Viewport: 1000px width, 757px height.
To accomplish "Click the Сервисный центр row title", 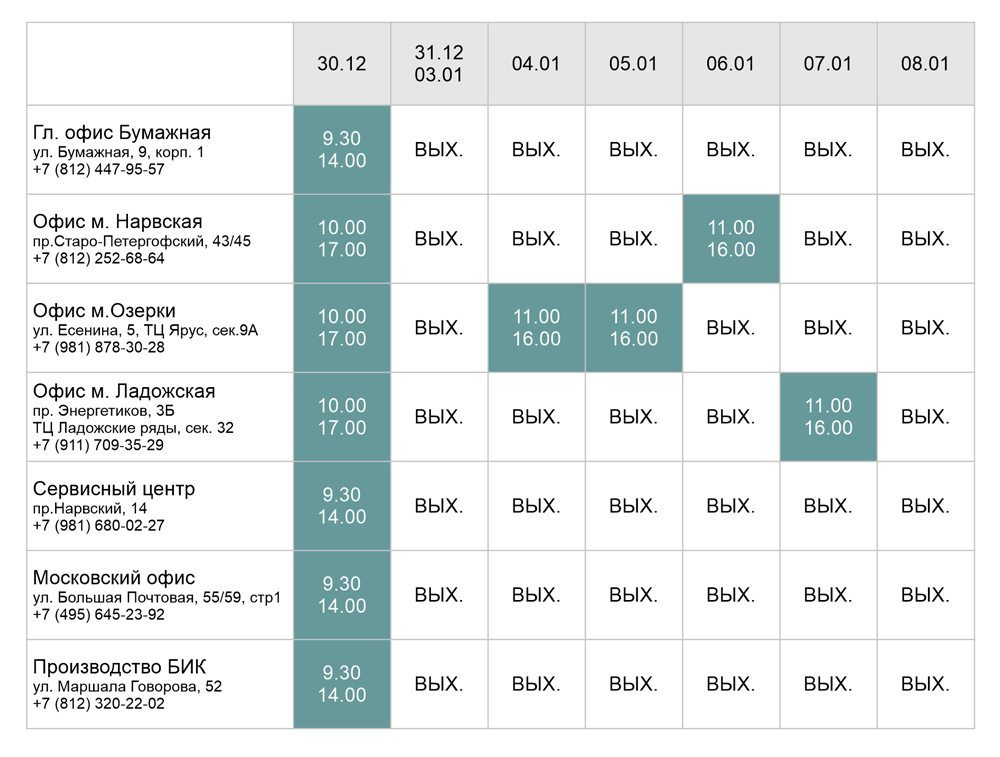I will coord(114,489).
